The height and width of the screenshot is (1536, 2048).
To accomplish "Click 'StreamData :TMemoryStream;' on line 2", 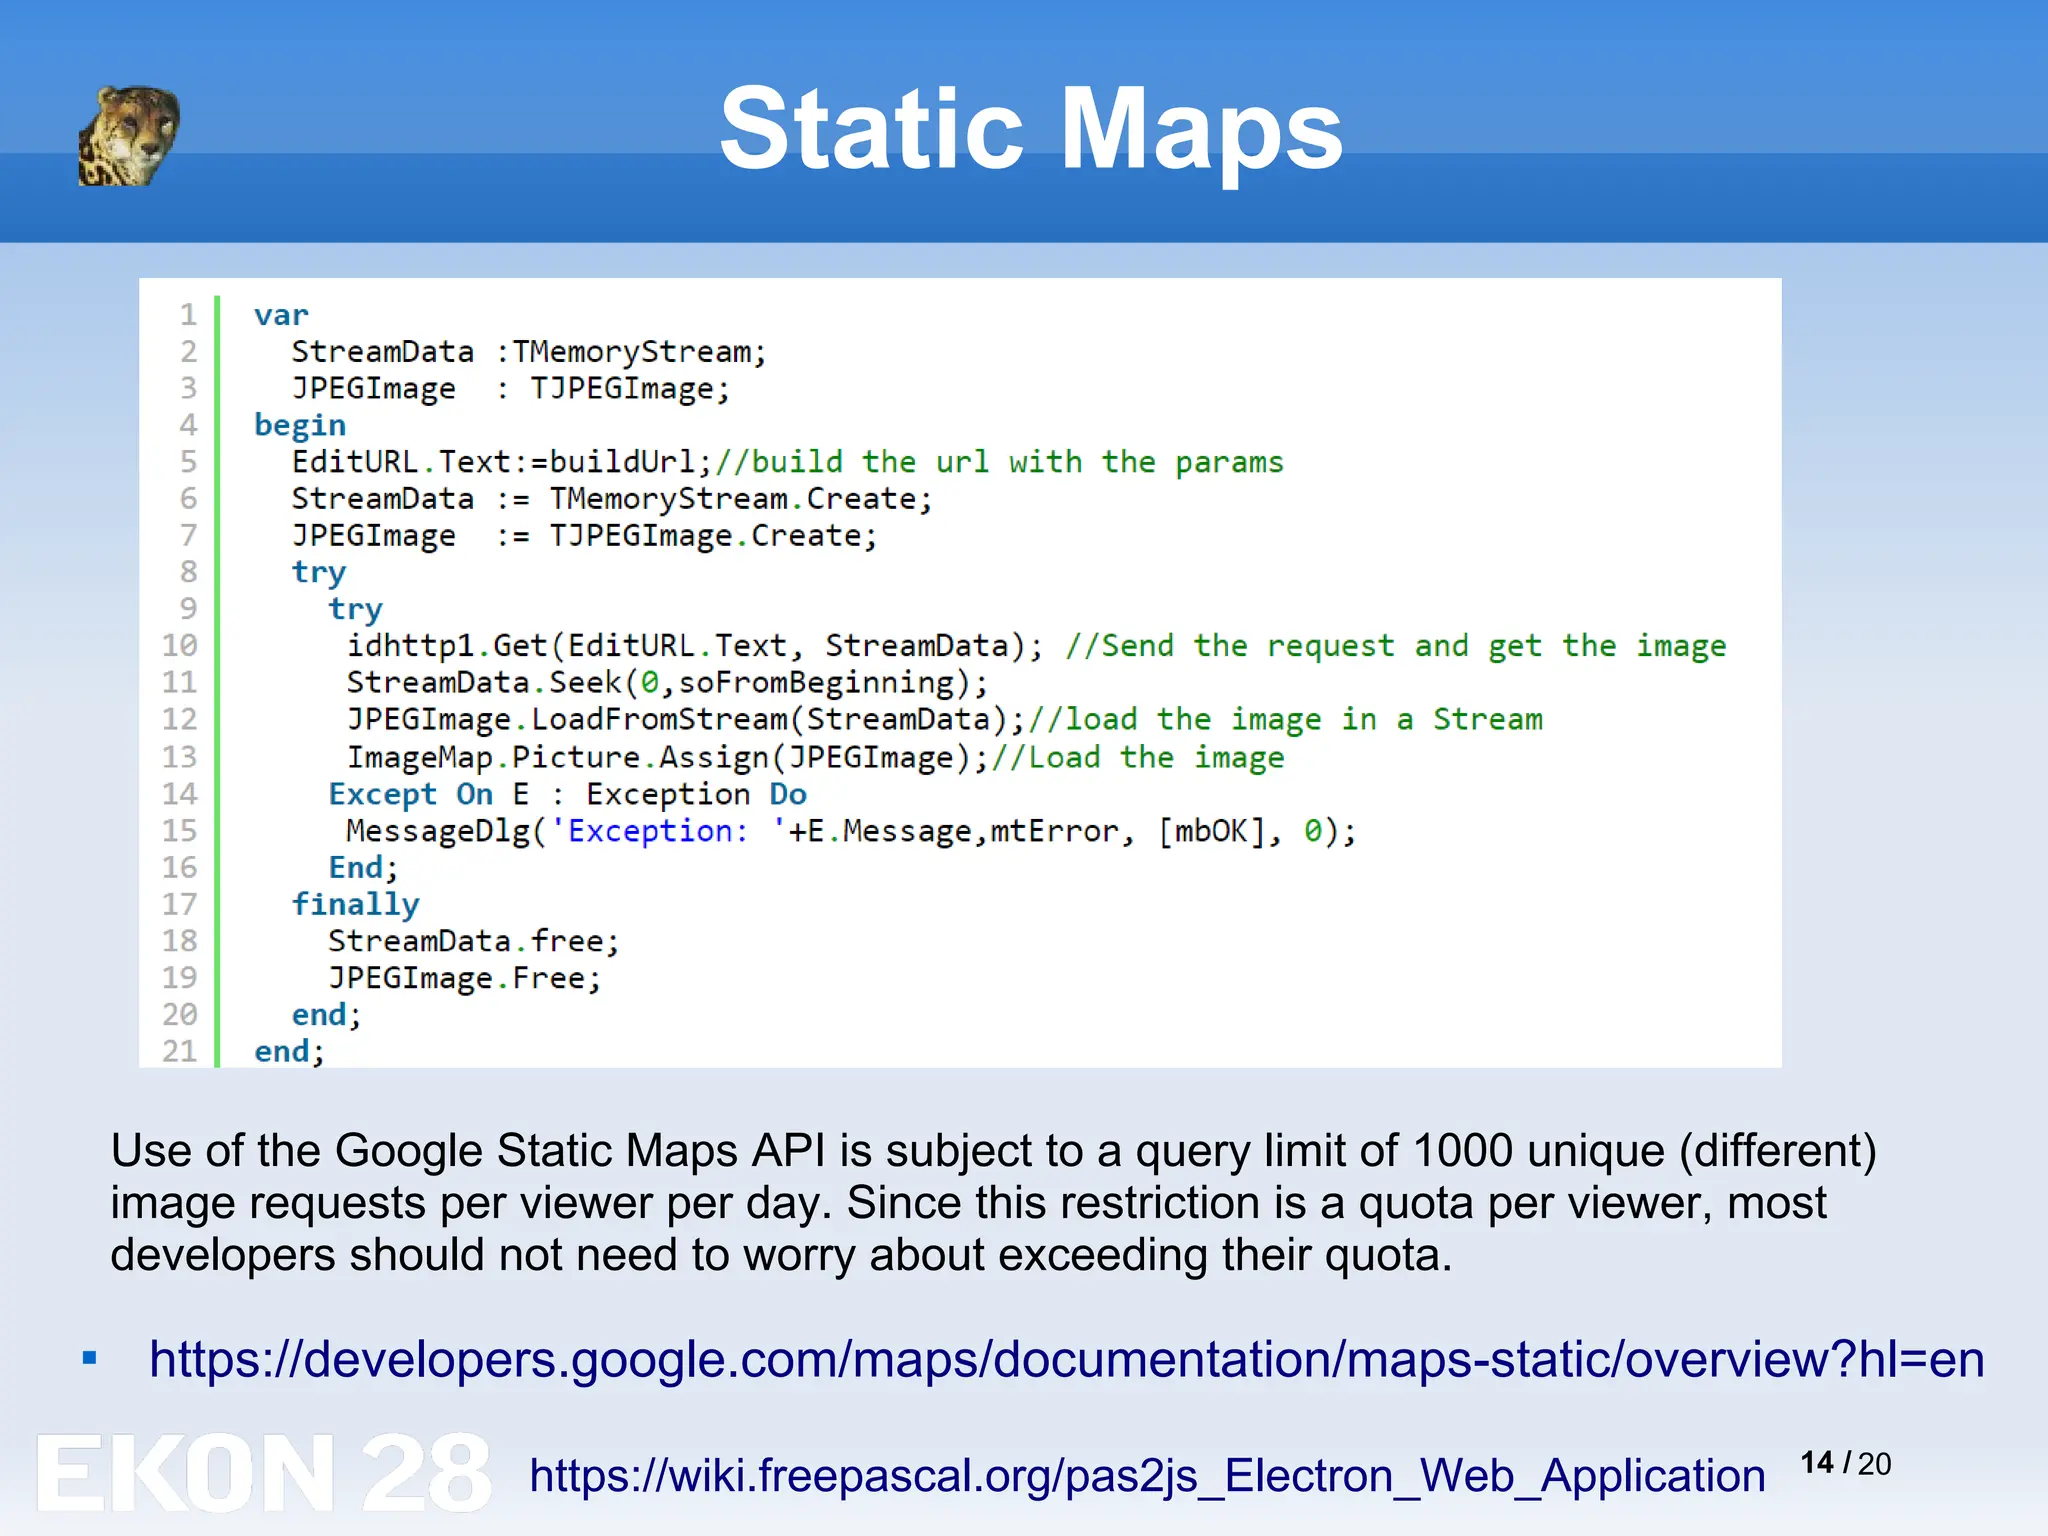I will [529, 352].
